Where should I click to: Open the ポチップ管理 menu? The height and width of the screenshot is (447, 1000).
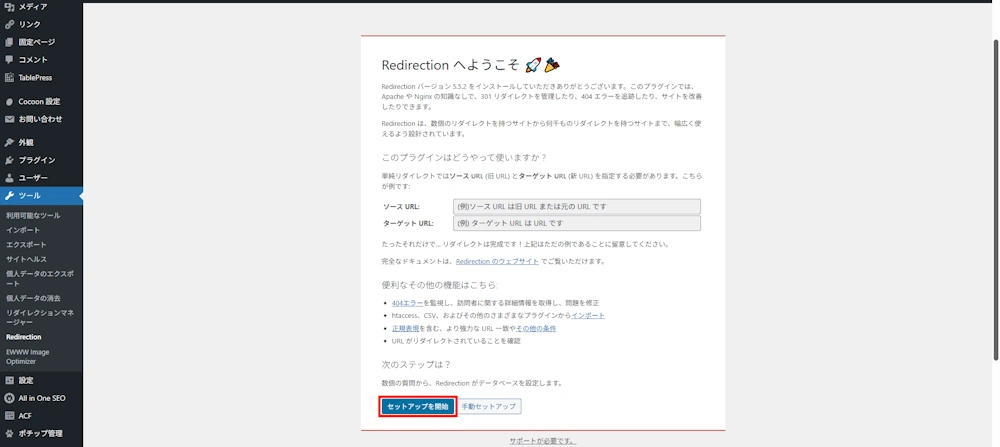pyautogui.click(x=41, y=434)
